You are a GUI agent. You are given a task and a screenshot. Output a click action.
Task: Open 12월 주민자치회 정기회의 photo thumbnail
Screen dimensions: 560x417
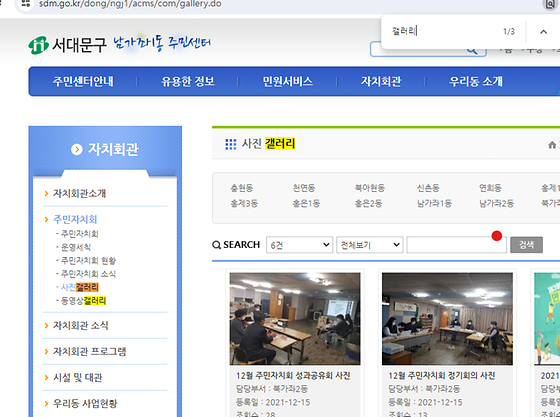coord(447,319)
